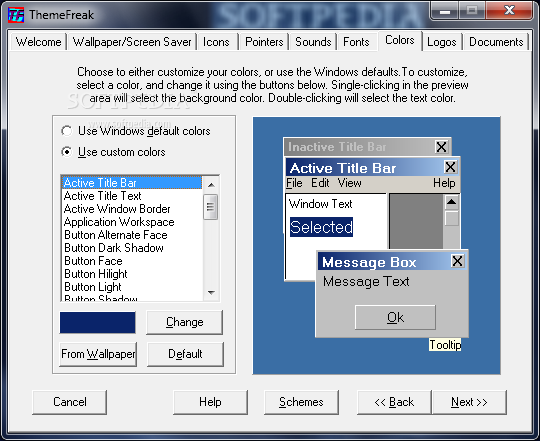Select Active Window Border in the list

(x=132, y=209)
